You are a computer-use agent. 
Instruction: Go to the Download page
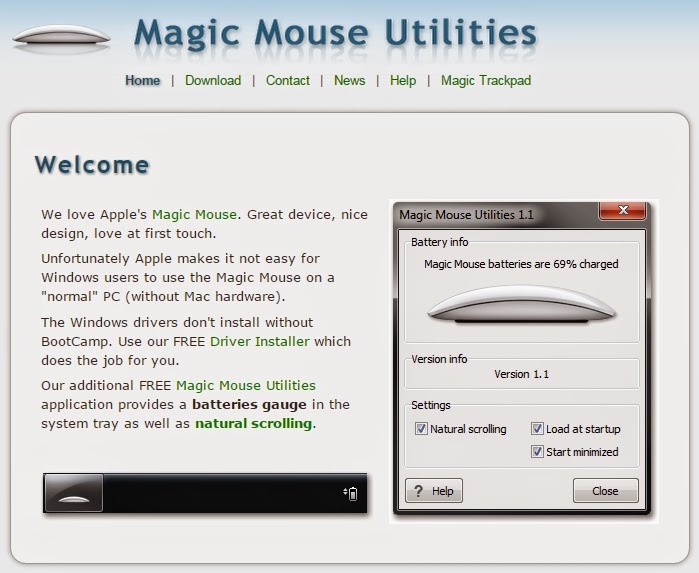[x=213, y=80]
